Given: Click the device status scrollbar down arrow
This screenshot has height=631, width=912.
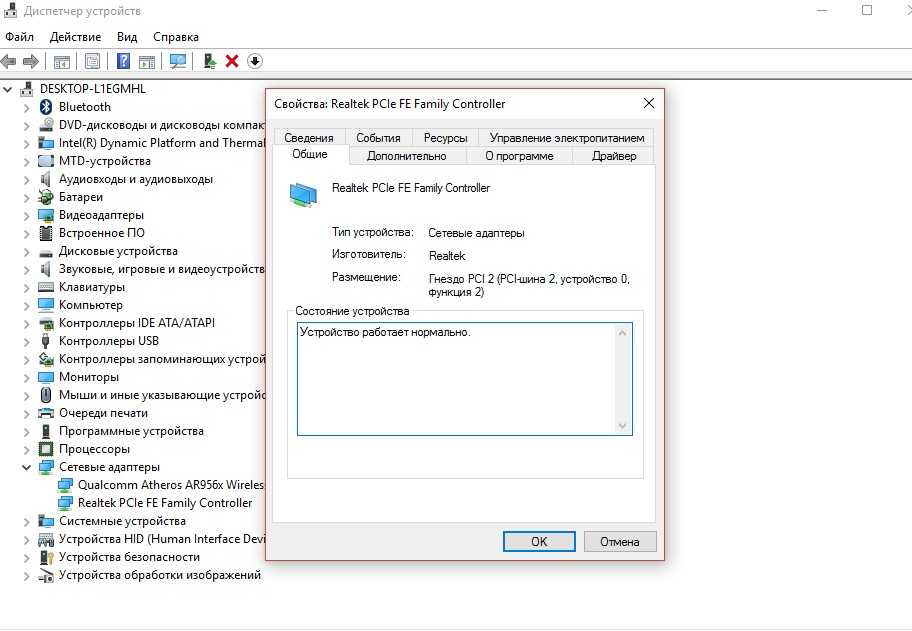Looking at the screenshot, I should pyautogui.click(x=622, y=425).
